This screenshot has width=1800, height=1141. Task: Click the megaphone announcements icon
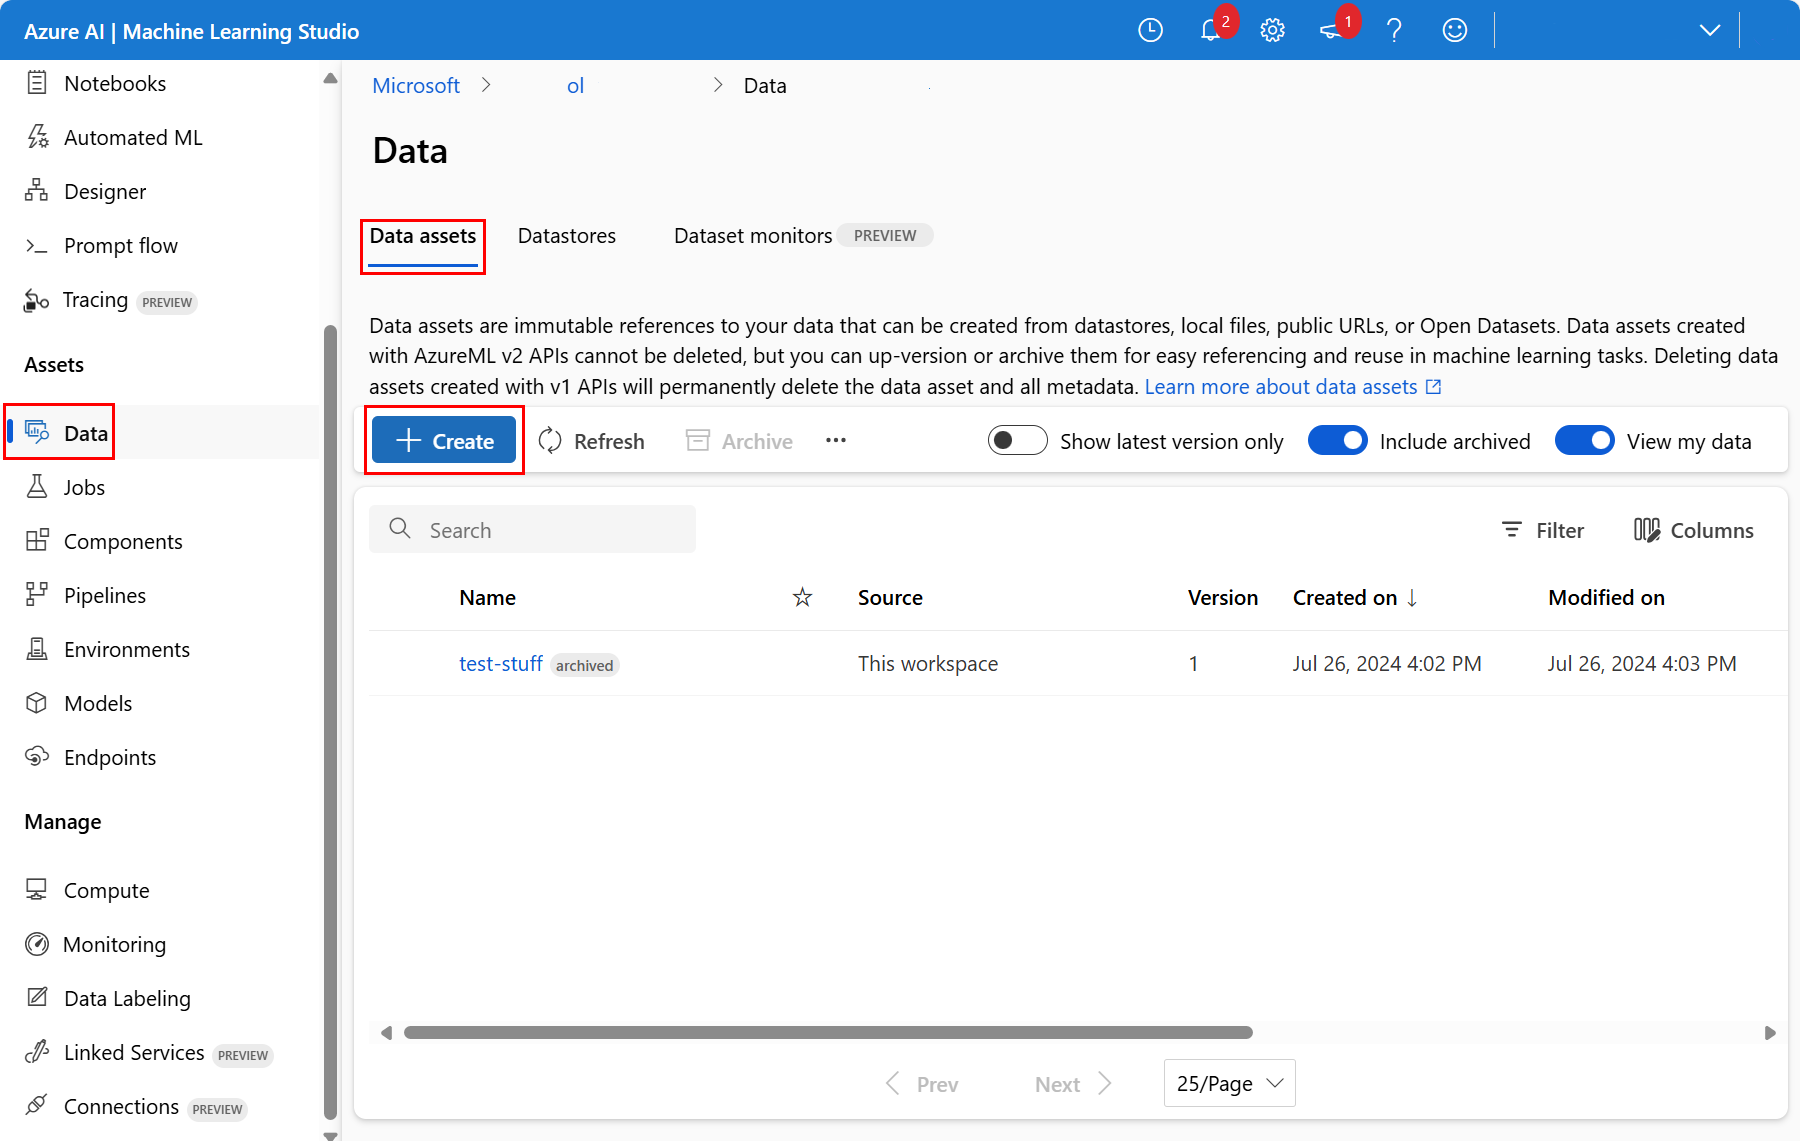click(x=1331, y=31)
